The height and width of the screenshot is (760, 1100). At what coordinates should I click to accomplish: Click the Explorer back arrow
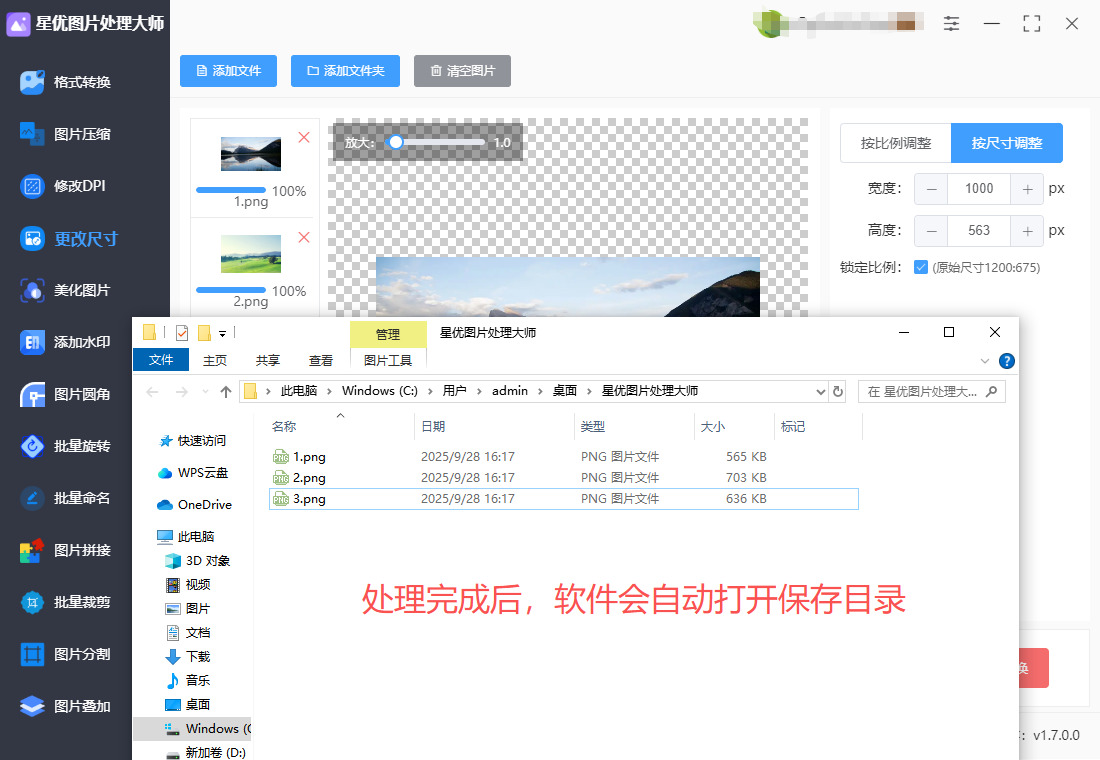[x=152, y=392]
